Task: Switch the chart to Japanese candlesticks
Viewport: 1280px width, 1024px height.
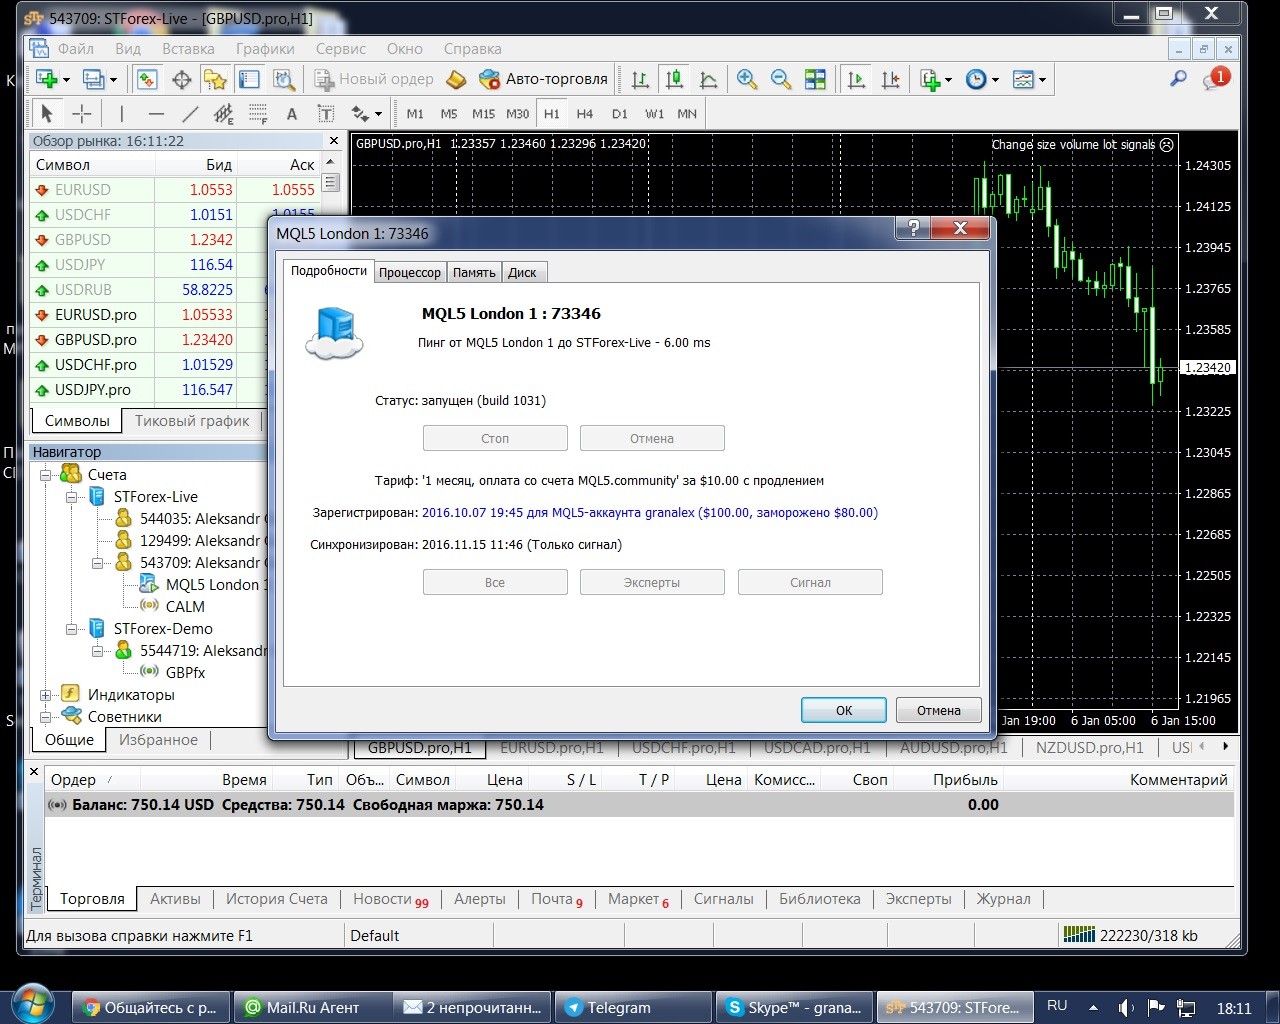Action: [675, 79]
